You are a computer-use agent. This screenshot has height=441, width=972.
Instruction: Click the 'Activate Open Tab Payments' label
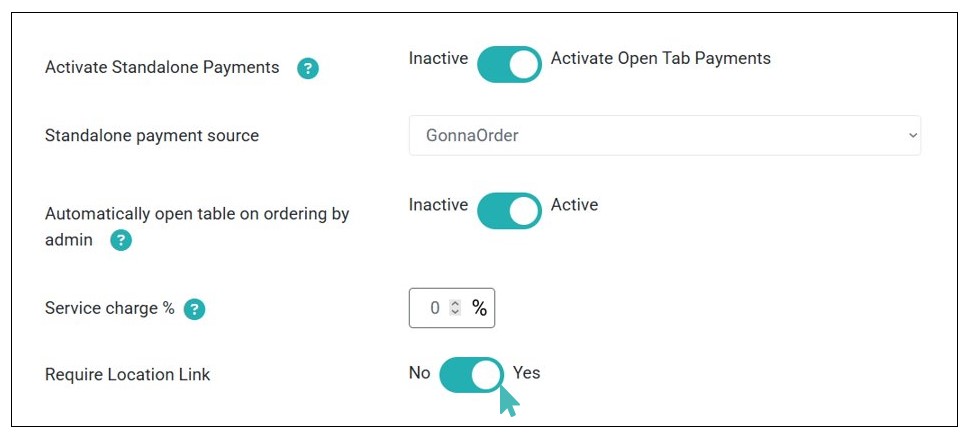click(x=660, y=58)
